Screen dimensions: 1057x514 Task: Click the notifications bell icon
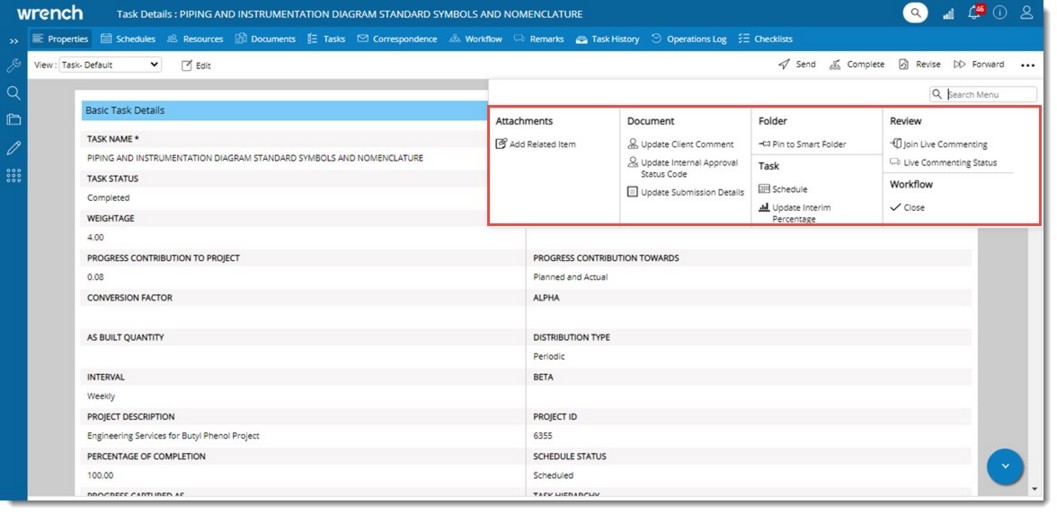(974, 14)
